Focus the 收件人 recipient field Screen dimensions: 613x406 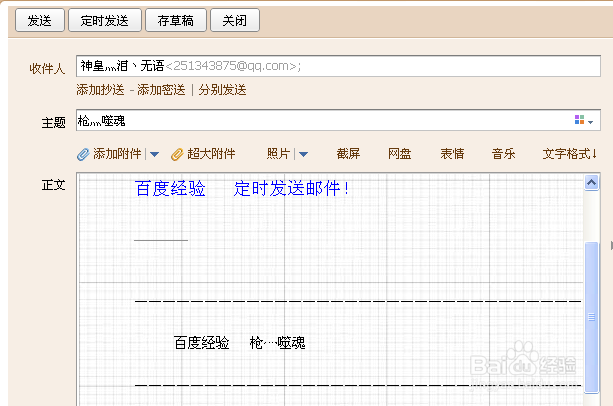click(x=338, y=66)
